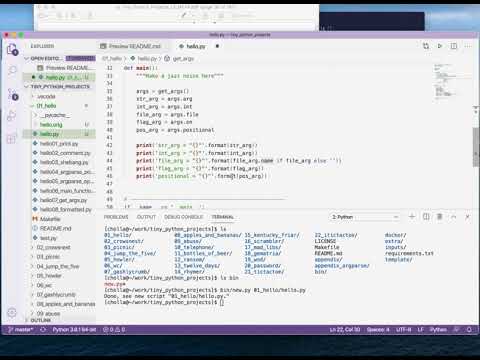Image resolution: width=480 pixels, height=360 pixels.
Task: Click the master branch indicator in status bar
Action: (x=21, y=330)
